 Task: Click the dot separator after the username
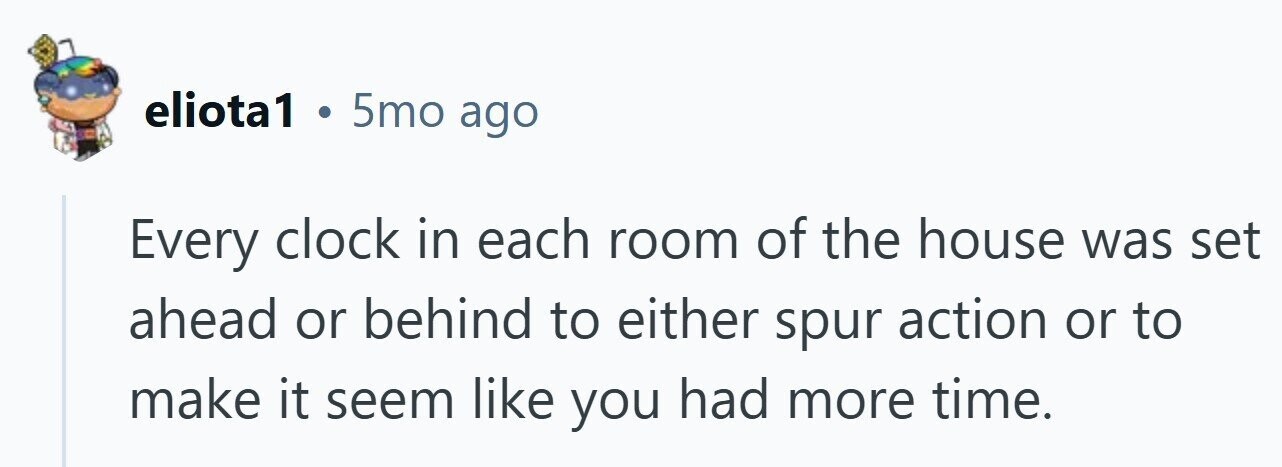[323, 115]
